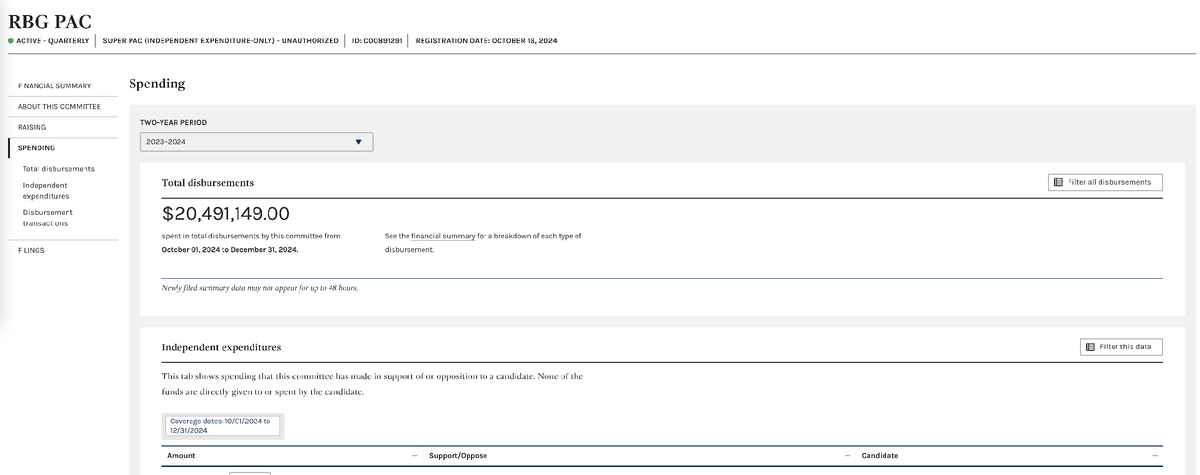Follow the financial summary link
The height and width of the screenshot is (475, 1200).
(443, 236)
